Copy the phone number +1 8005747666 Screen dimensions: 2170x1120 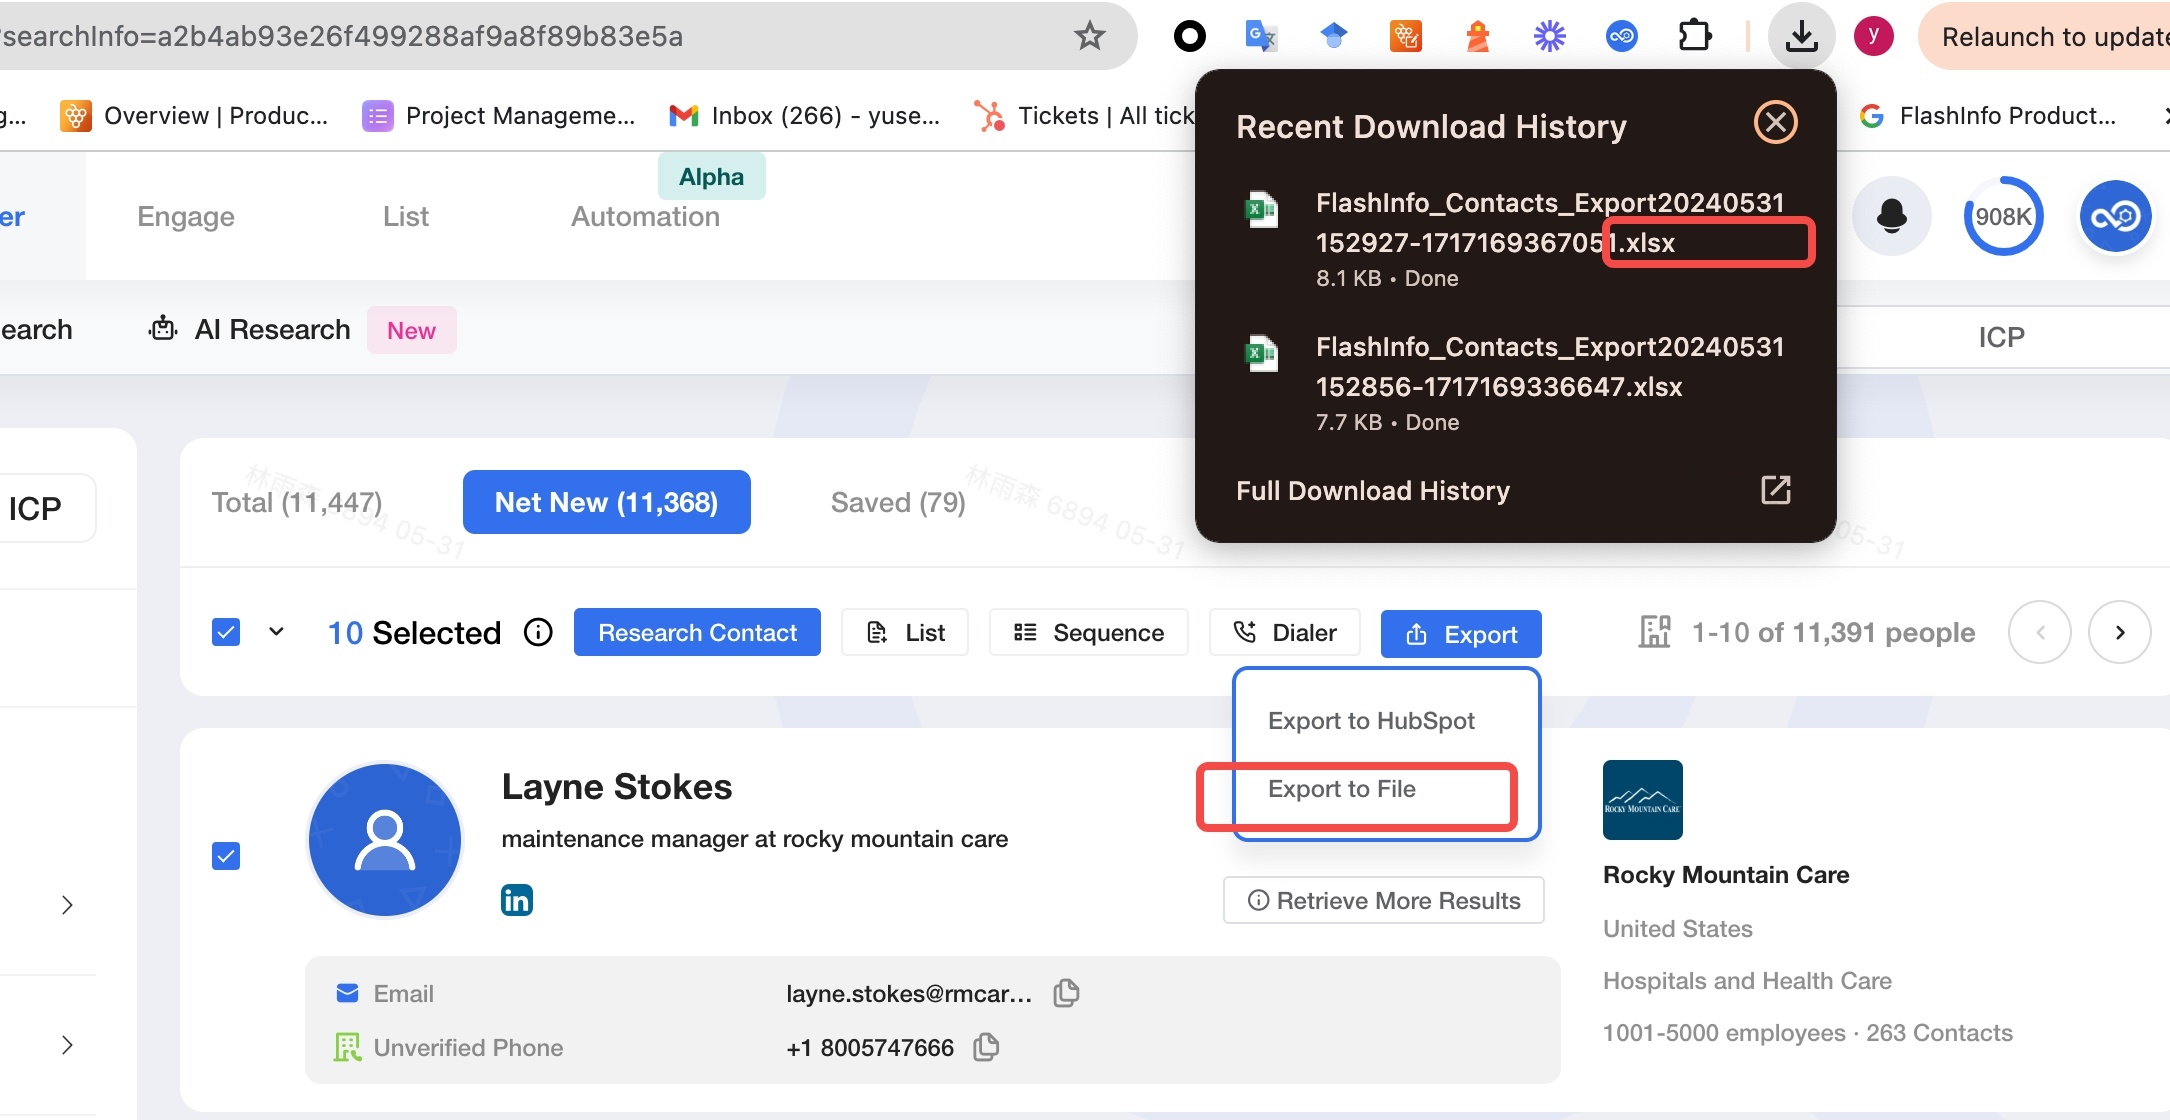point(987,1047)
